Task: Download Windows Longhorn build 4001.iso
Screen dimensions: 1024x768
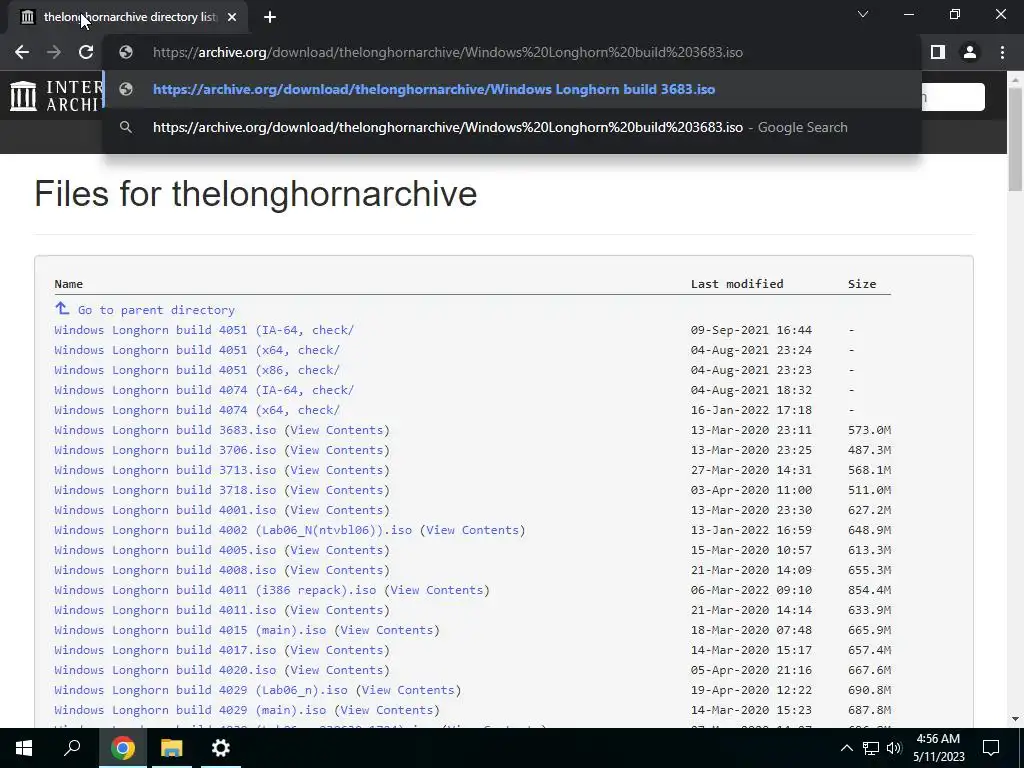Action: point(165,510)
